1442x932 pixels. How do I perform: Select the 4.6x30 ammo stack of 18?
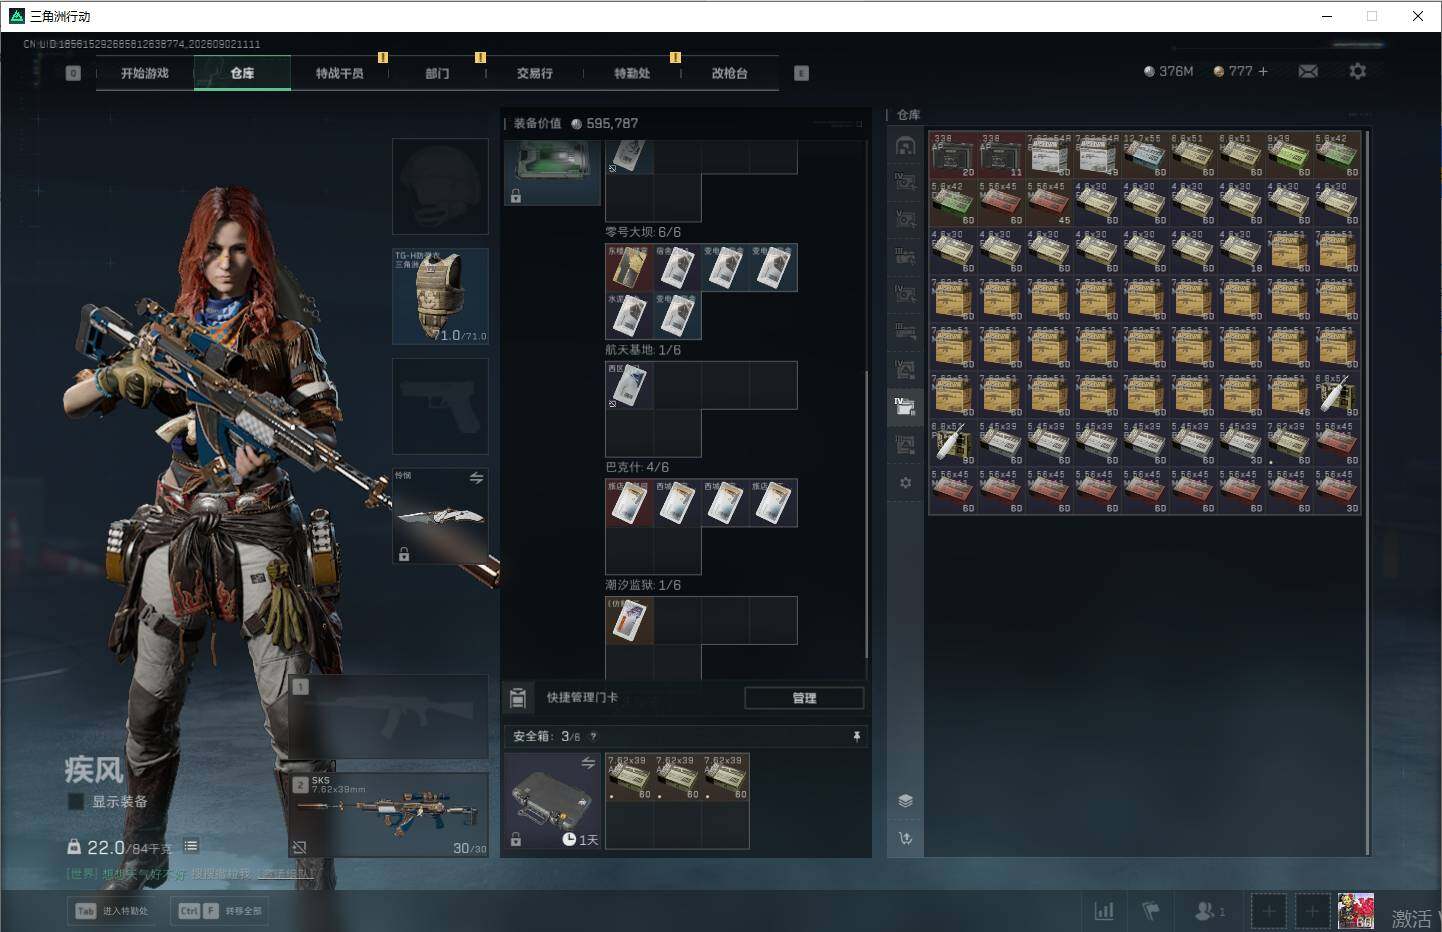pyautogui.click(x=1241, y=251)
